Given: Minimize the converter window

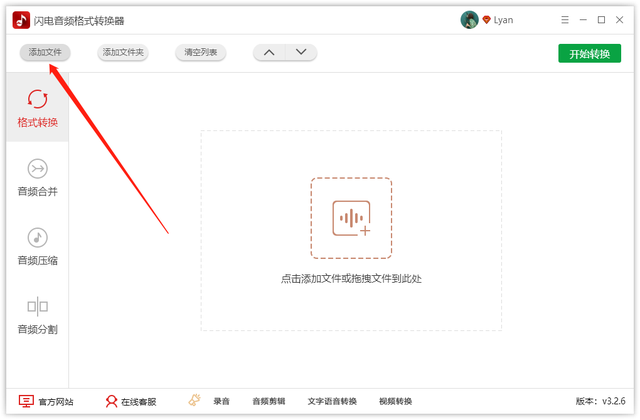Looking at the screenshot, I should 583,20.
